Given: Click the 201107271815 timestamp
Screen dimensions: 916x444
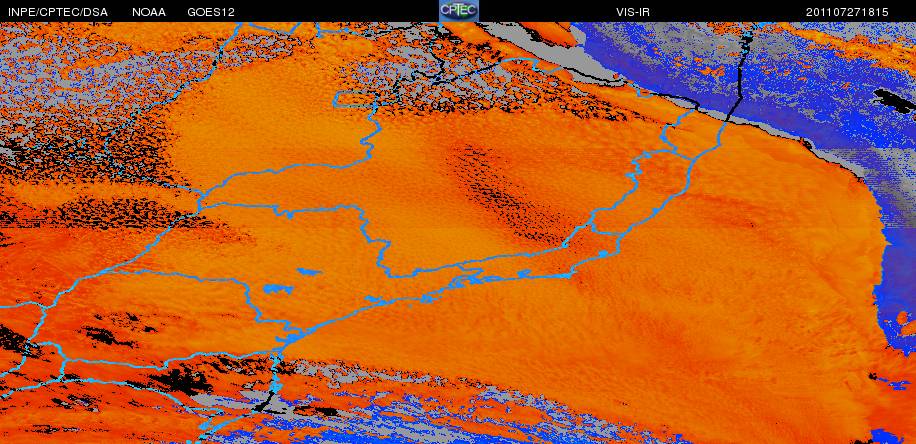Looking at the screenshot, I should 847,12.
